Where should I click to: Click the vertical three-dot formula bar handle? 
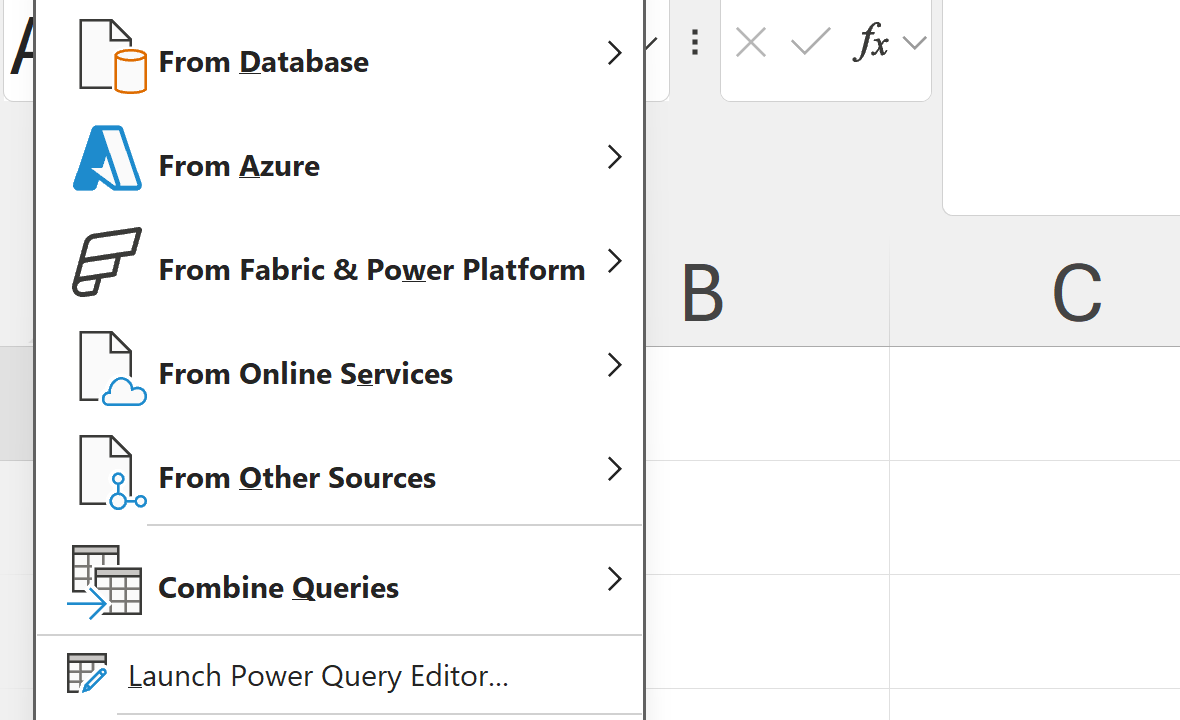click(x=695, y=42)
